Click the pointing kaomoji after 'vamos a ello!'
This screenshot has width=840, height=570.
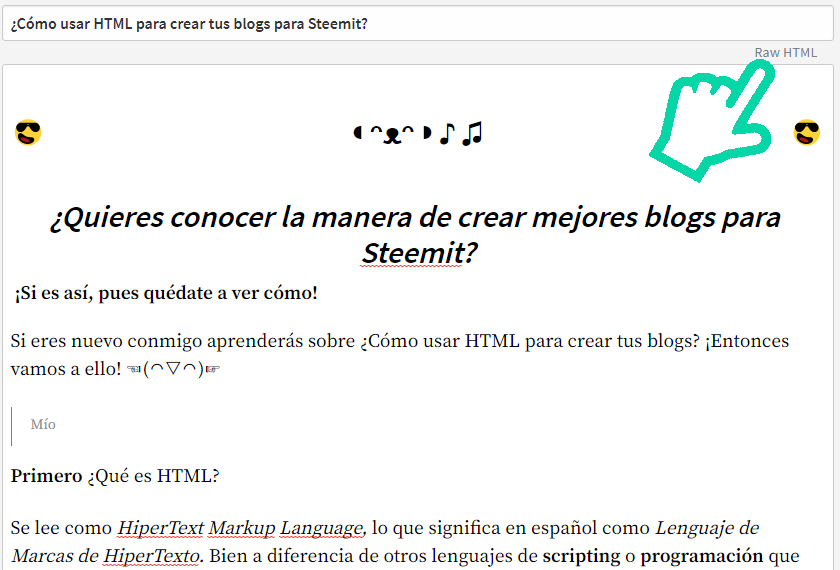pos(174,369)
